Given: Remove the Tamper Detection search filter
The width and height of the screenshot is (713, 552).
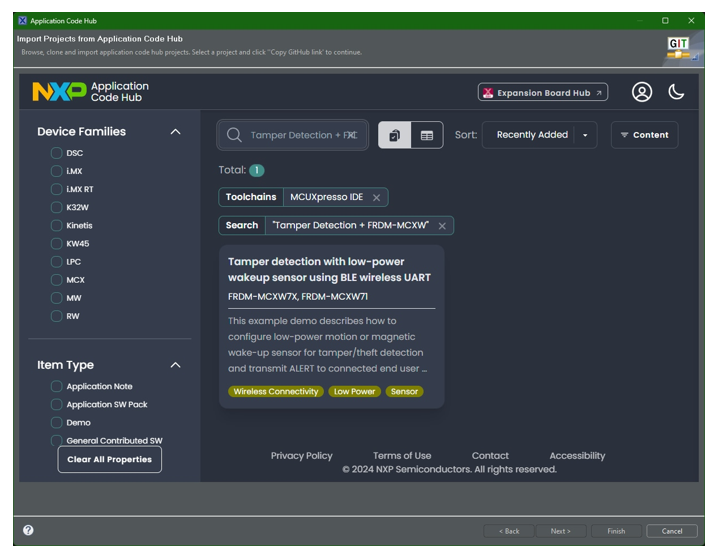Looking at the screenshot, I should [x=442, y=226].
